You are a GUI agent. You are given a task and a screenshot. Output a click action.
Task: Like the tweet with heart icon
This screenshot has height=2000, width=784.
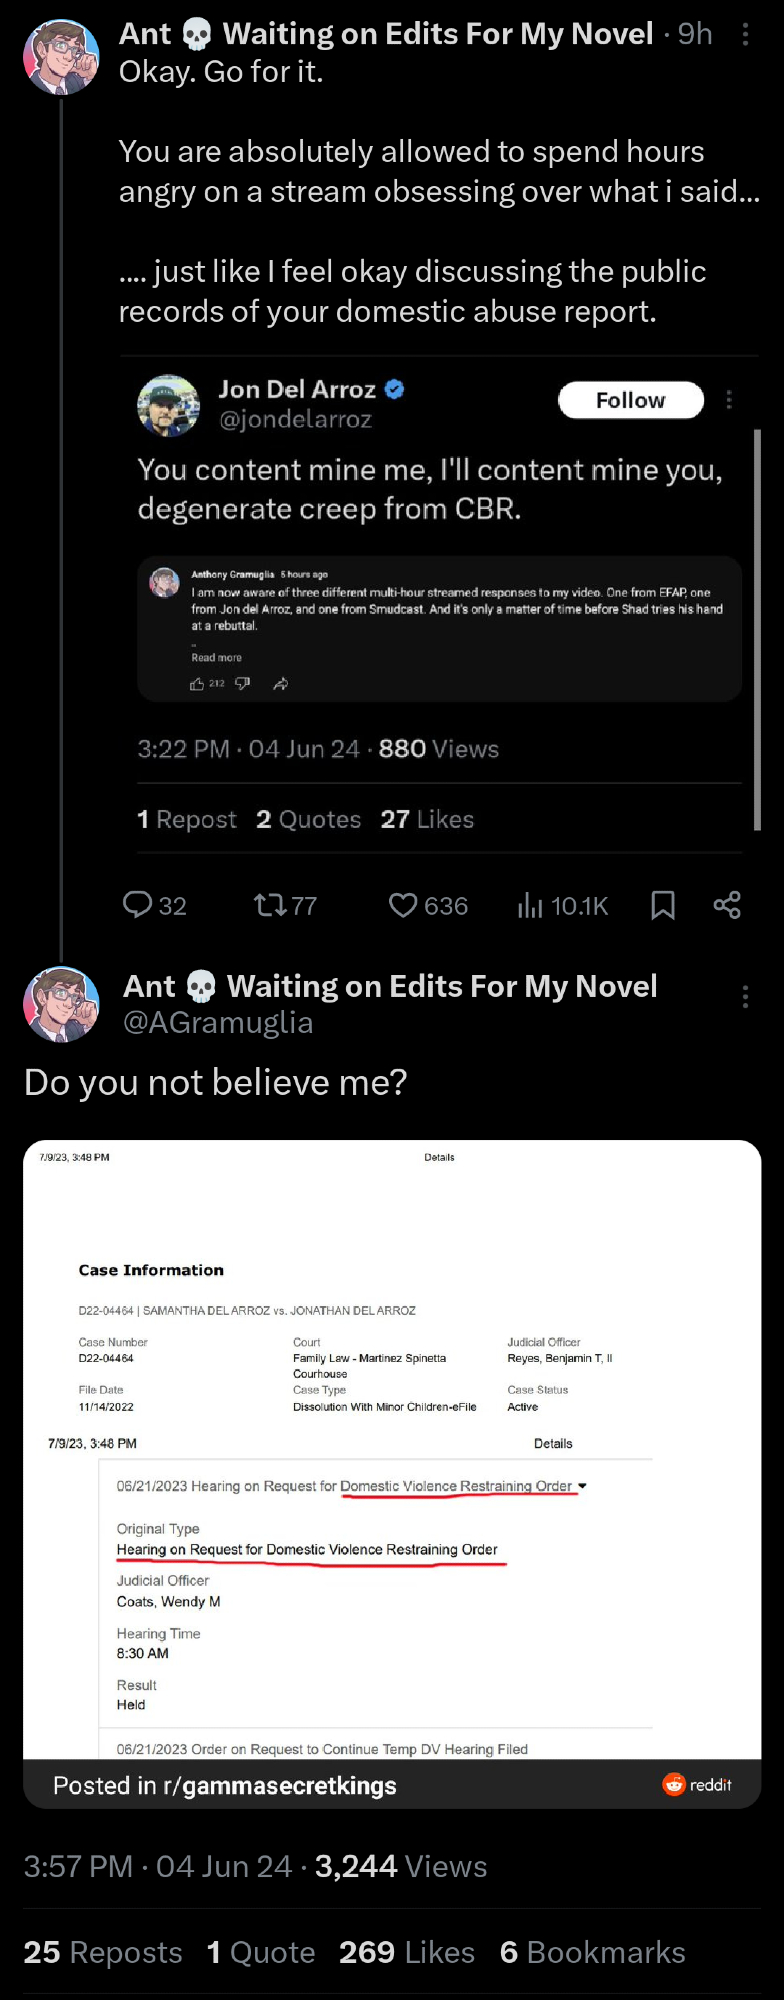tap(403, 905)
